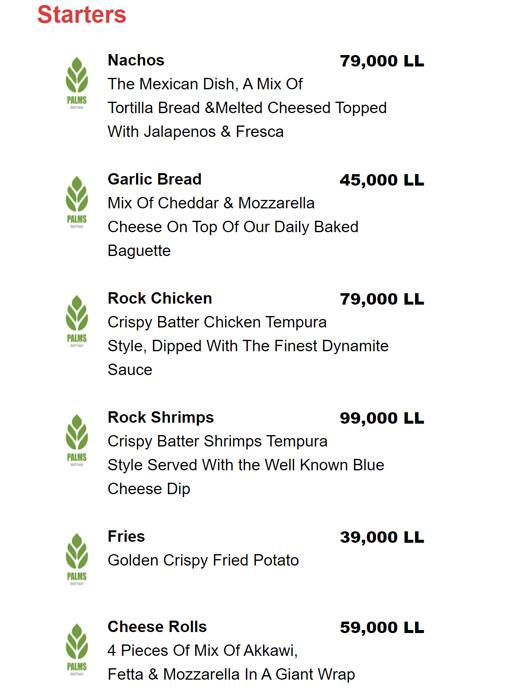This screenshot has height=700, width=508.
Task: Click the Palms logo beside Rock Shrimps
Action: pos(77,440)
